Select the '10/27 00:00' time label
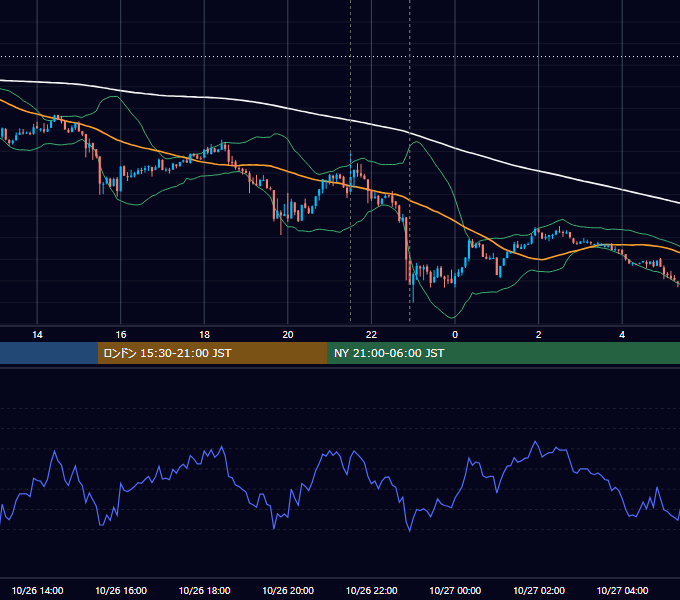This screenshot has width=680, height=600. [x=455, y=590]
